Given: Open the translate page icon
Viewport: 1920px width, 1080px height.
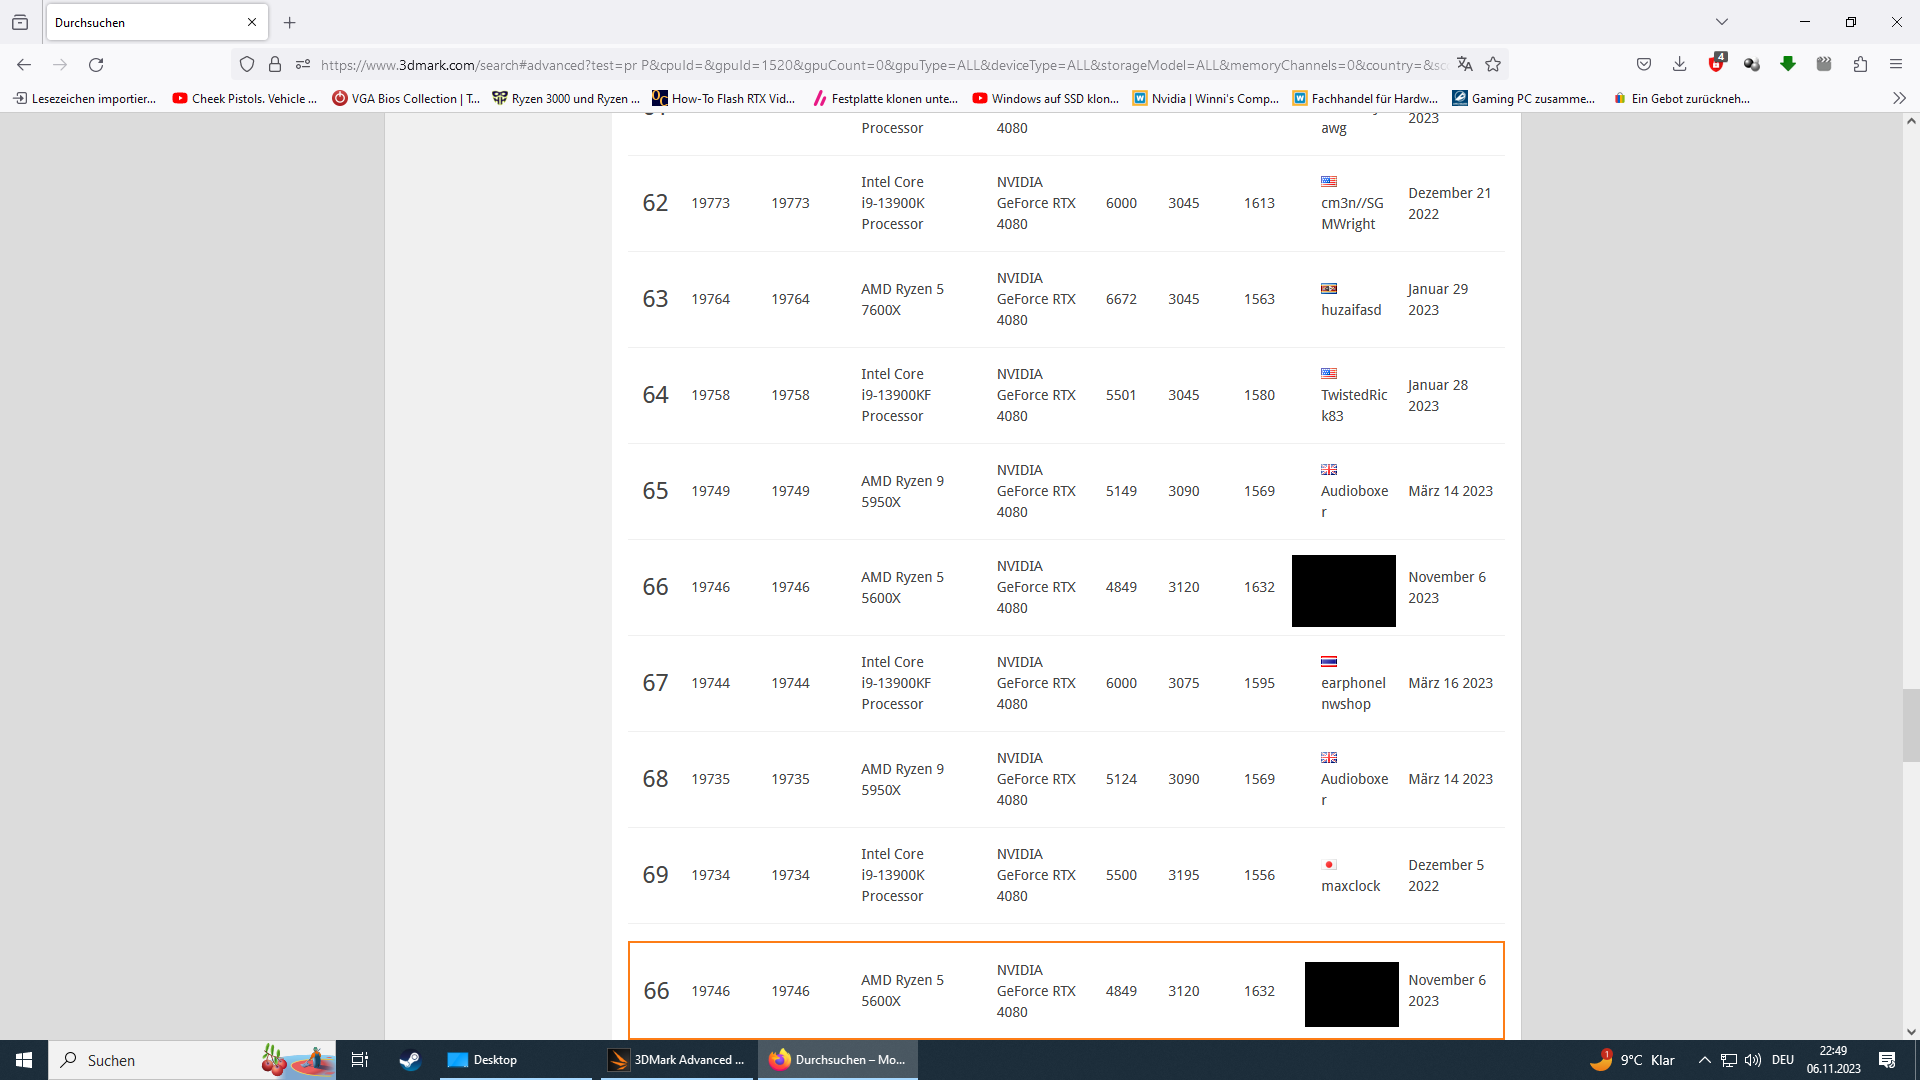Looking at the screenshot, I should (x=1465, y=65).
